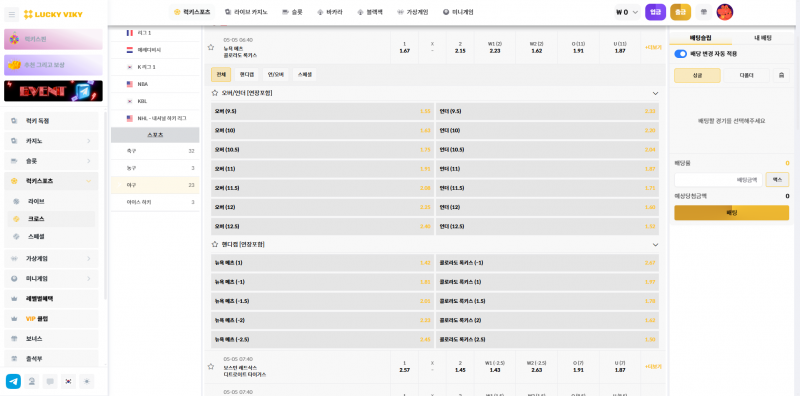Expand the 가상게임 sidebar submenu
800x396 pixels.
tap(89, 259)
